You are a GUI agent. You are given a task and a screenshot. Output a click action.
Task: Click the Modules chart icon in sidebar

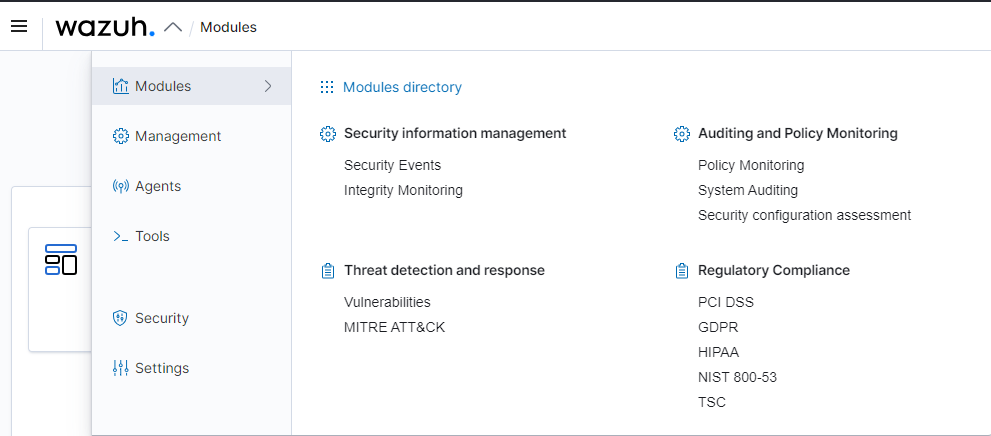point(120,86)
